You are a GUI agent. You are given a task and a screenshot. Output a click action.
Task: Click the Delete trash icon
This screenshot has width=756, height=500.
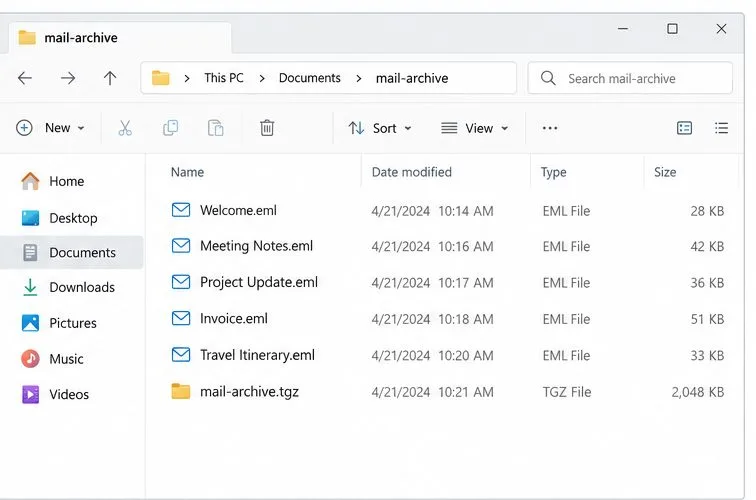267,128
